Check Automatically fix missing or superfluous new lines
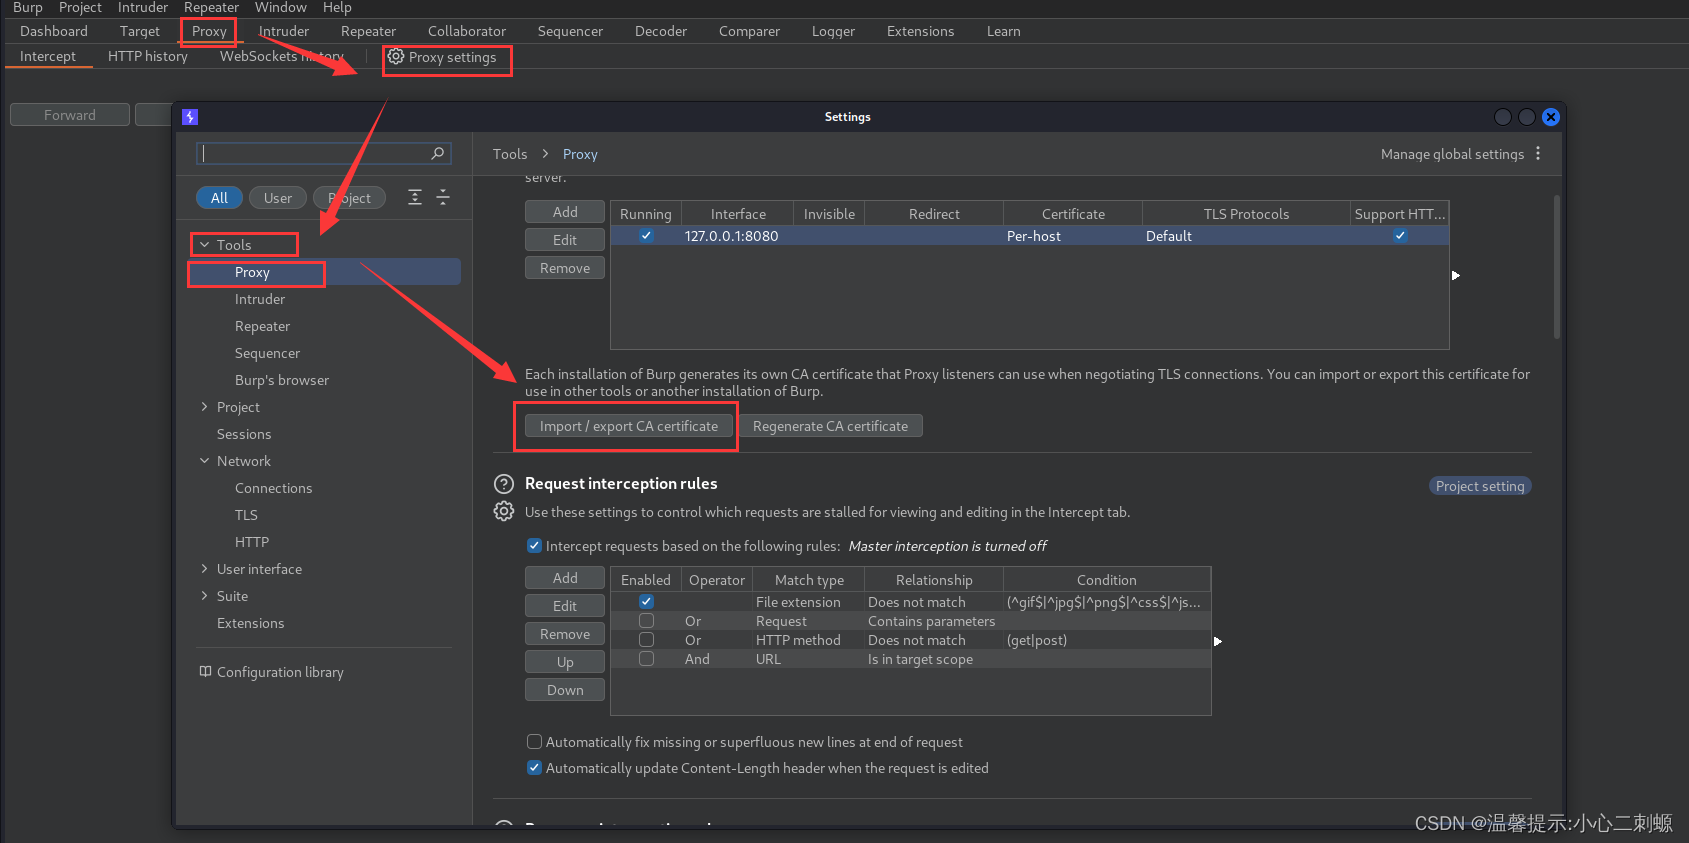This screenshot has width=1689, height=843. pyautogui.click(x=534, y=742)
